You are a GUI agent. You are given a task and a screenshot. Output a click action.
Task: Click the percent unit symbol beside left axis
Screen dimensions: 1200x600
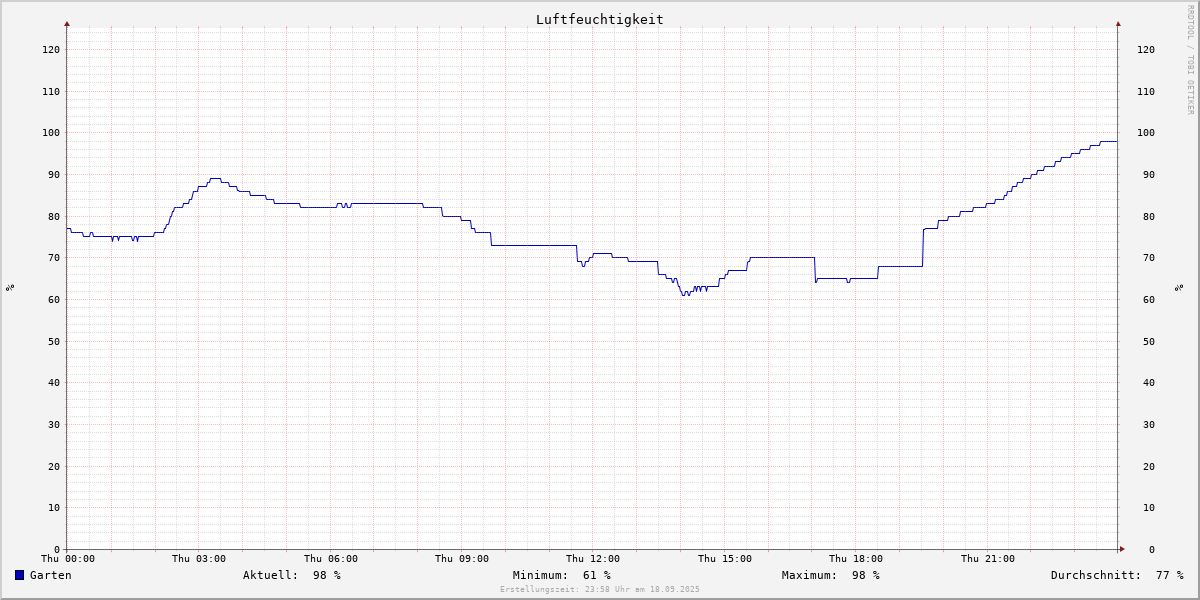(x=10, y=287)
